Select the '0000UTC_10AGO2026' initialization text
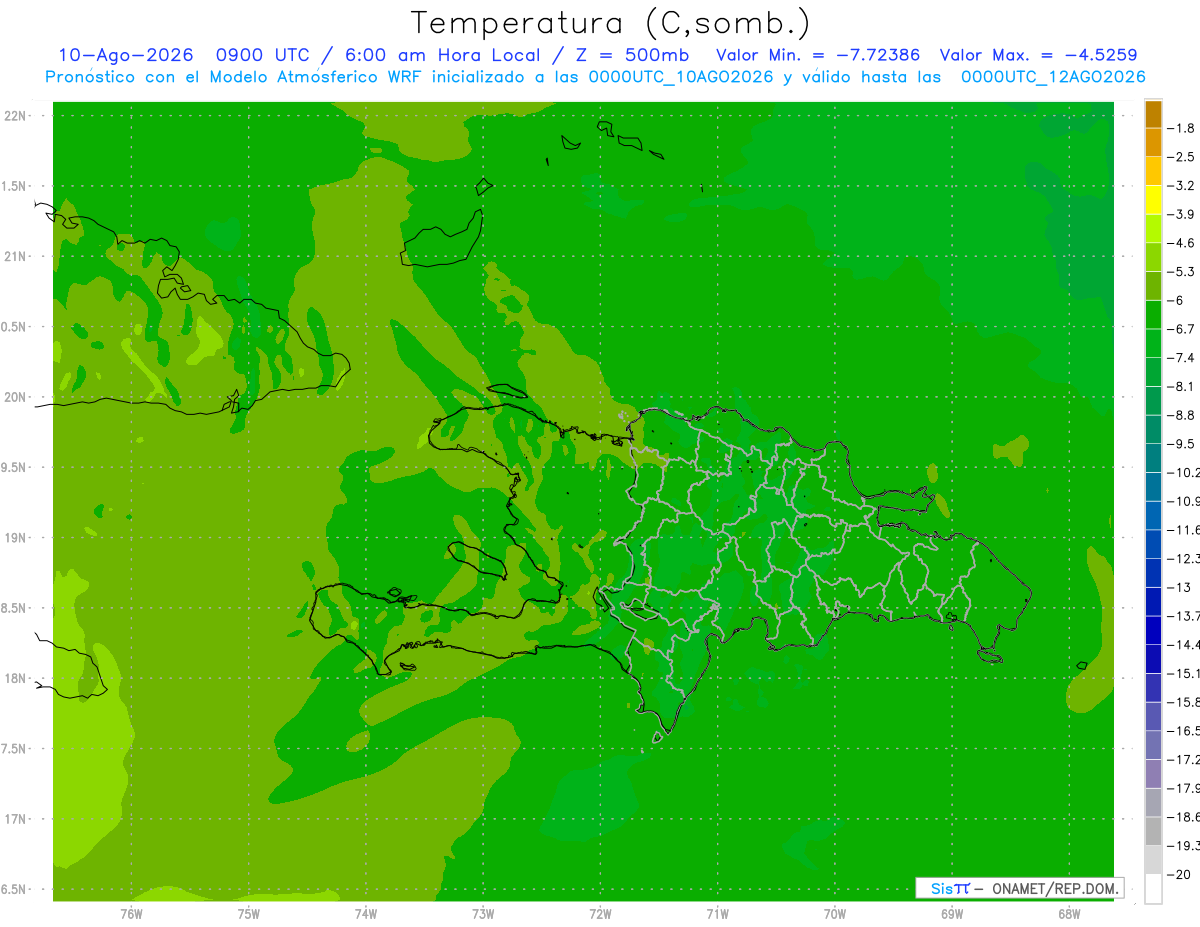This screenshot has width=1200, height=927. click(x=680, y=77)
